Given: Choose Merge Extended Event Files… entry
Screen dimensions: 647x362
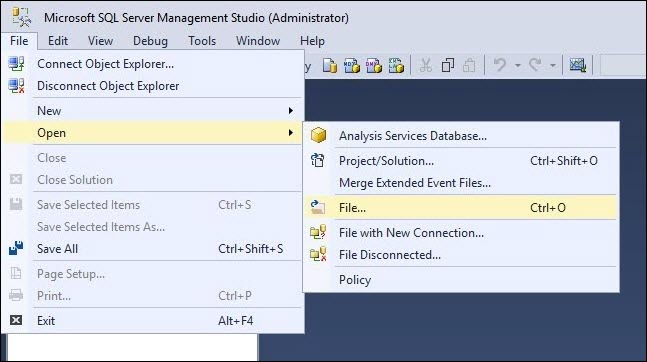Looking at the screenshot, I should coord(461,182).
